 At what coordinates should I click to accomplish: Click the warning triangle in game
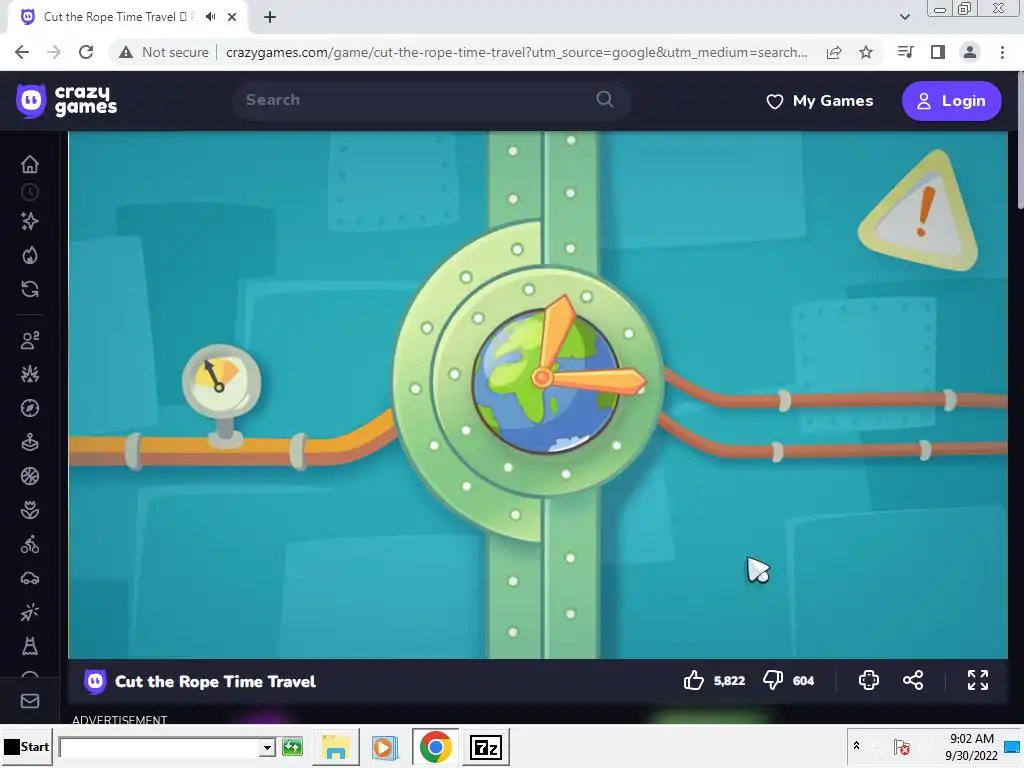click(x=920, y=211)
